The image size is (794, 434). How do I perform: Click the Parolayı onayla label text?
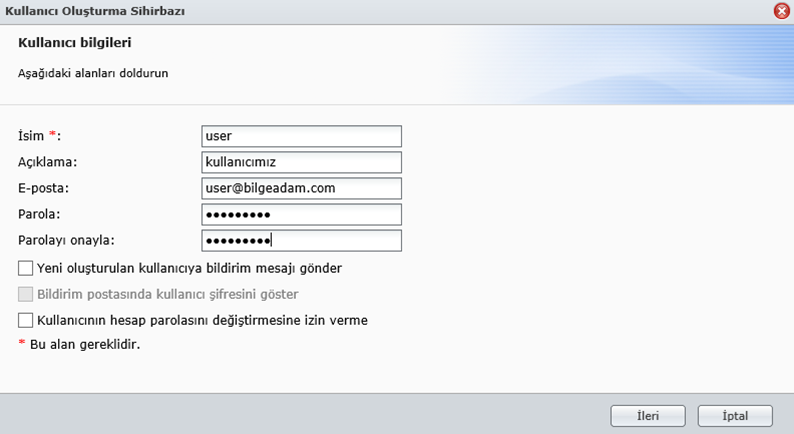(66, 241)
